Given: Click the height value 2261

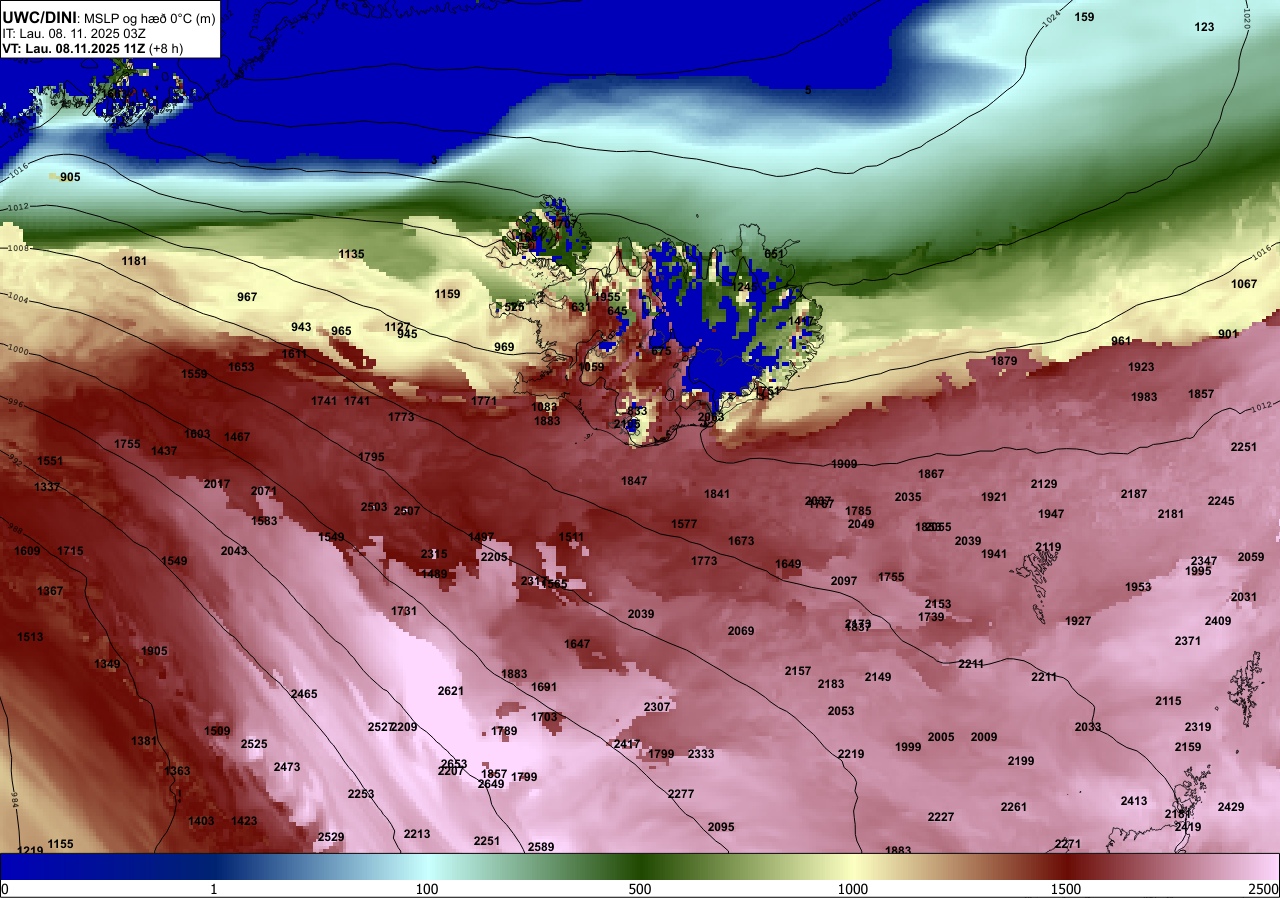Looking at the screenshot, I should coord(1014,807).
